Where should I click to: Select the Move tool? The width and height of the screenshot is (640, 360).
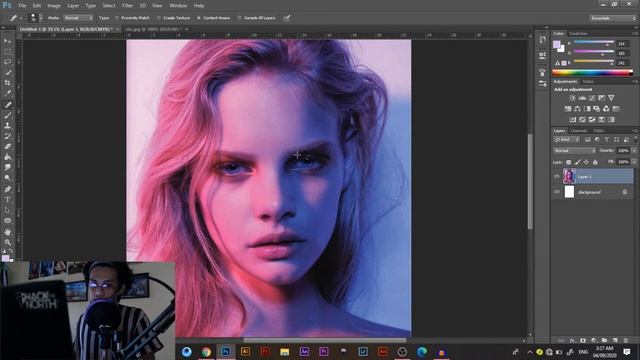pos(7,41)
